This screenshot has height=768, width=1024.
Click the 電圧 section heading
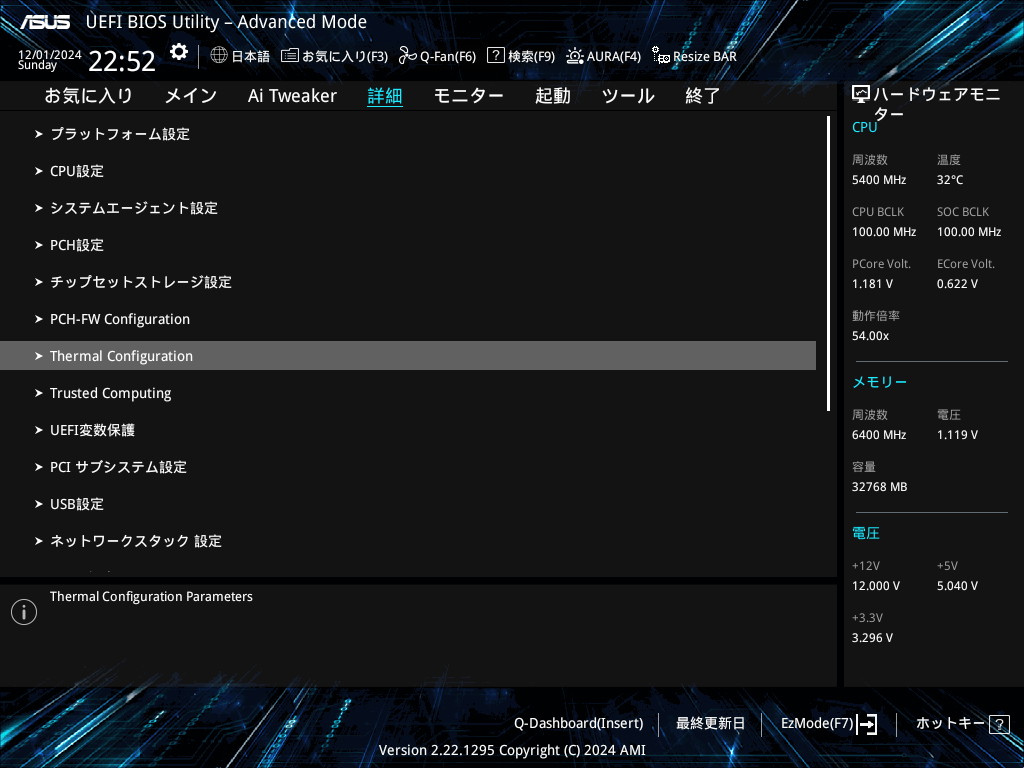[866, 533]
